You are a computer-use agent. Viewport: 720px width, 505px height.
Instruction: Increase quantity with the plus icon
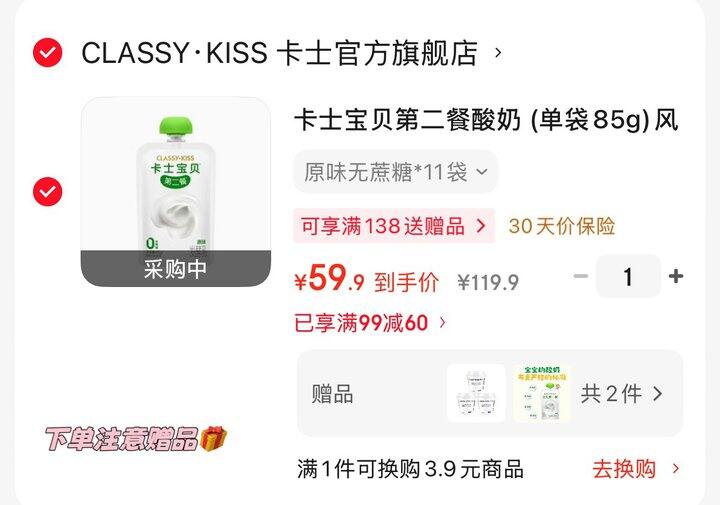675,276
